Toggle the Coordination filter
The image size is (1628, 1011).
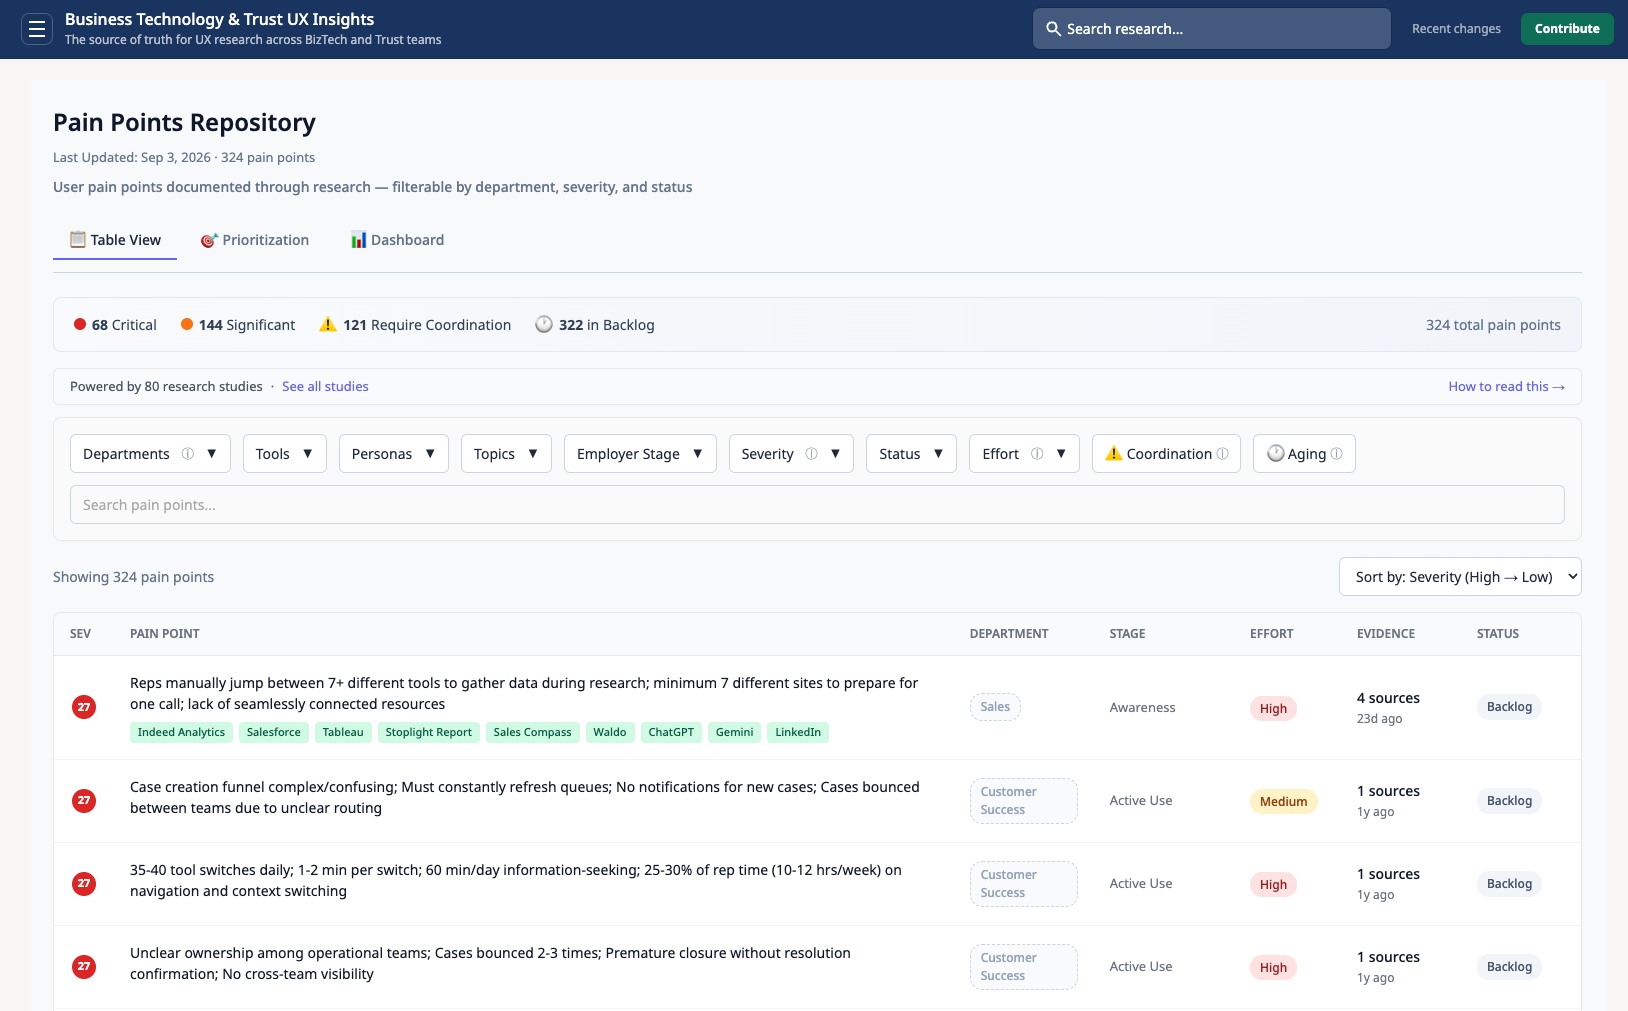tap(1166, 454)
